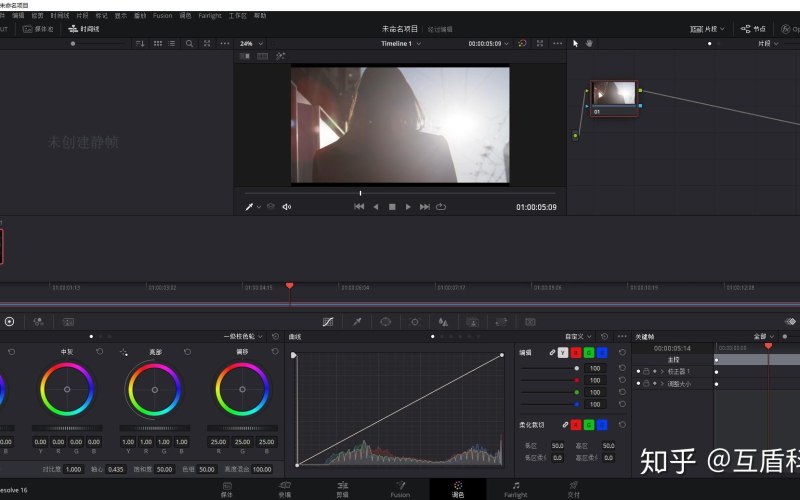800x500 pixels.
Task: Open the Tracker palette icon
Action: (x=415, y=322)
